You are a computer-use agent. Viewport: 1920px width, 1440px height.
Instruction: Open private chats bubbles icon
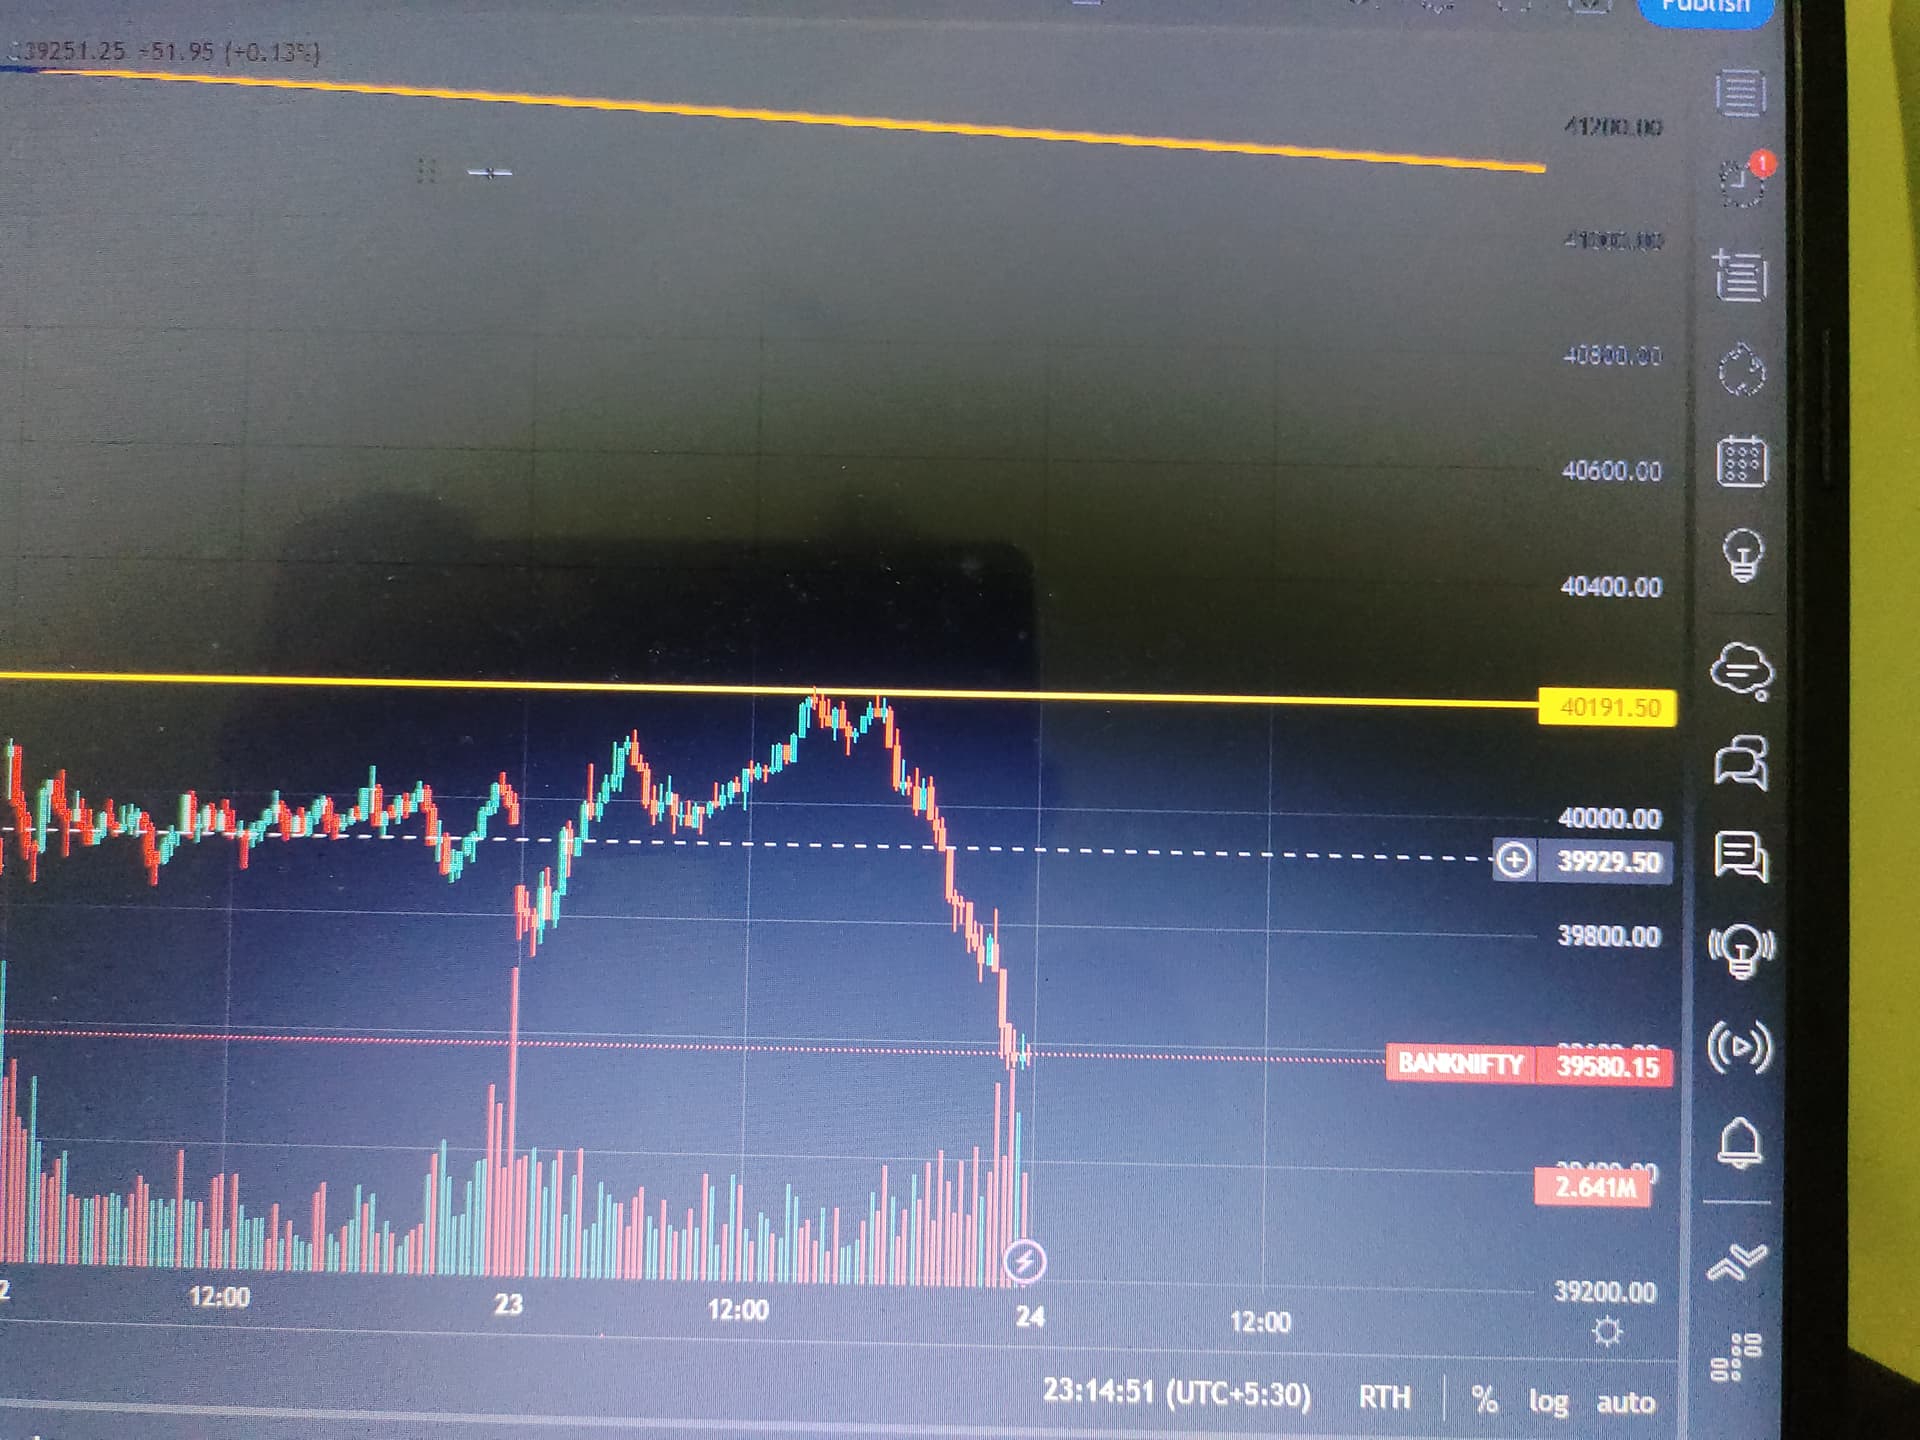click(x=1741, y=763)
